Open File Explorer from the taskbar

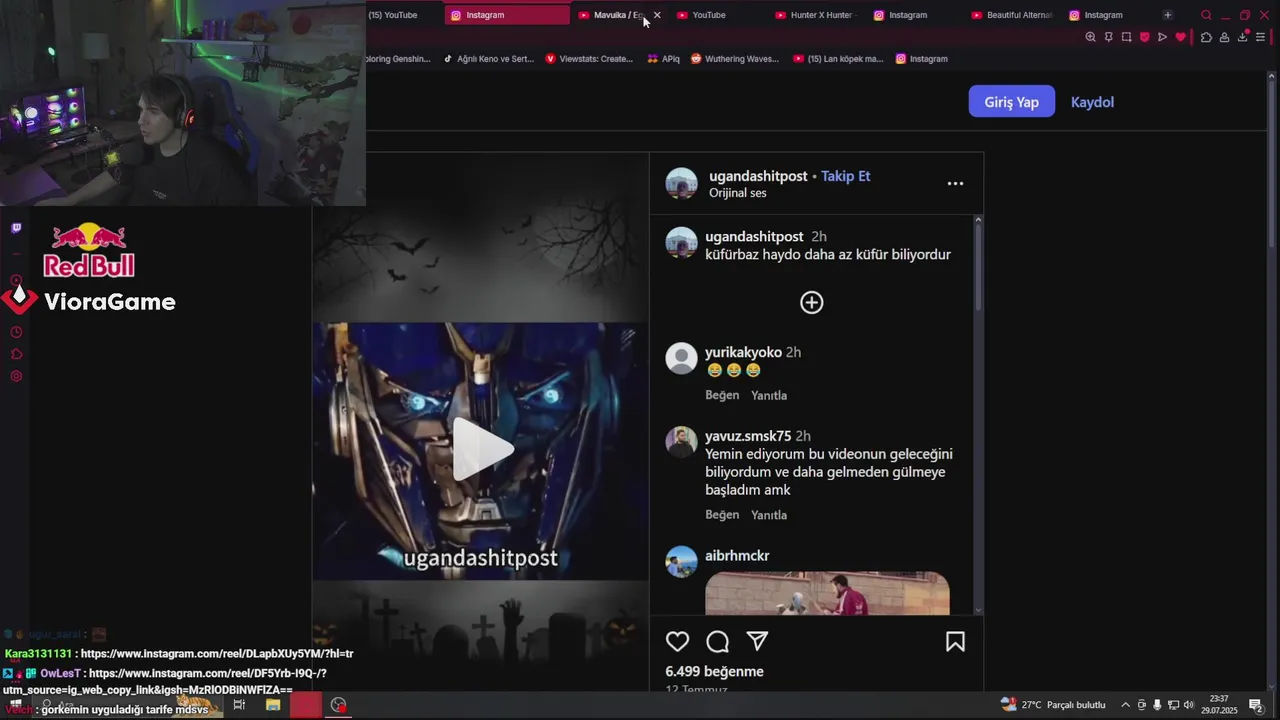coord(273,705)
